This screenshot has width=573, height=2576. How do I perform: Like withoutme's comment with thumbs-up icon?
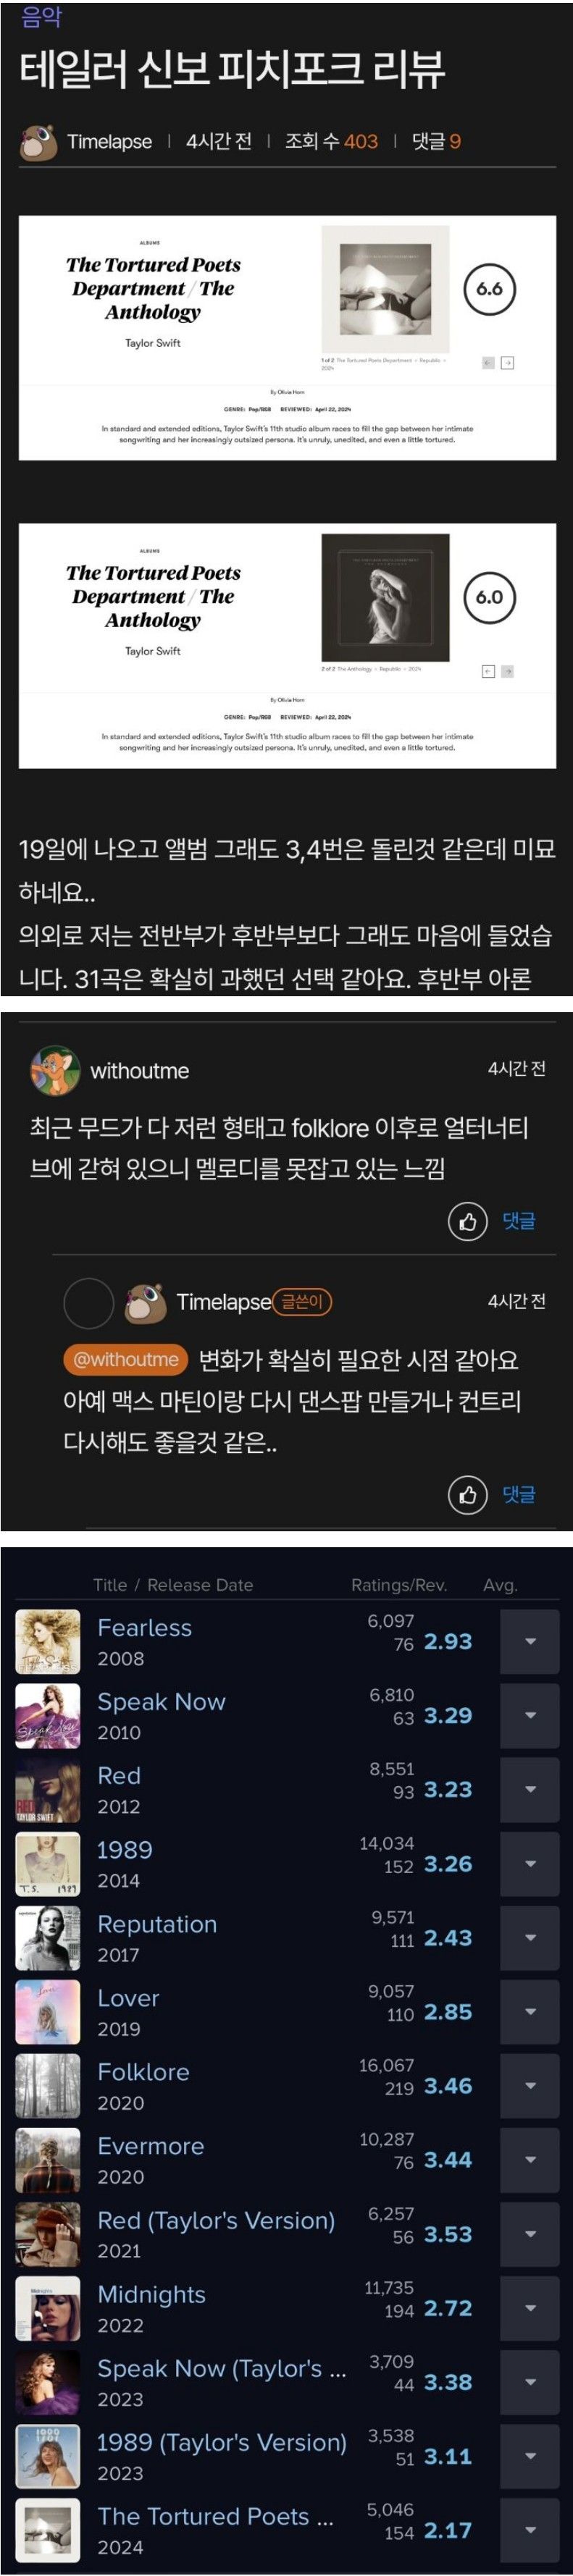pos(467,1221)
